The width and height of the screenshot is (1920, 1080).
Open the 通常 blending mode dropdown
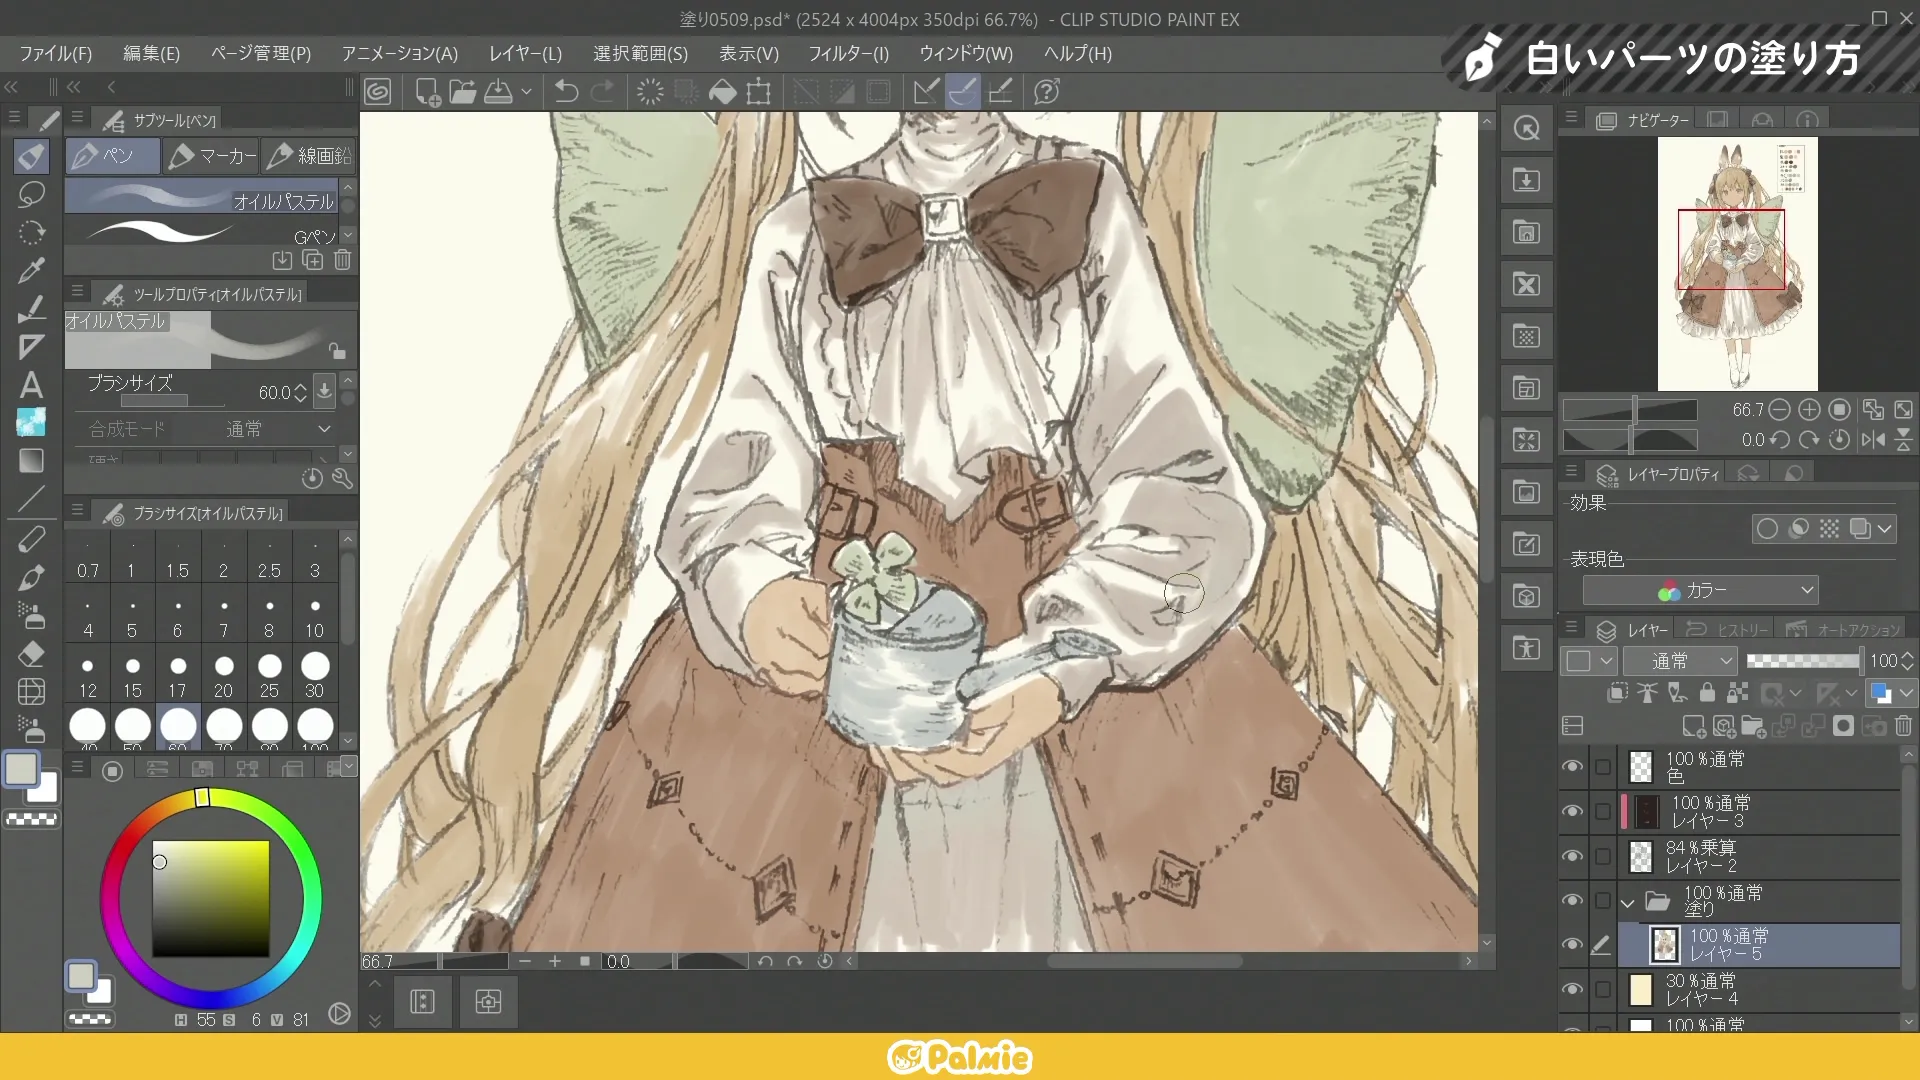tap(1681, 661)
